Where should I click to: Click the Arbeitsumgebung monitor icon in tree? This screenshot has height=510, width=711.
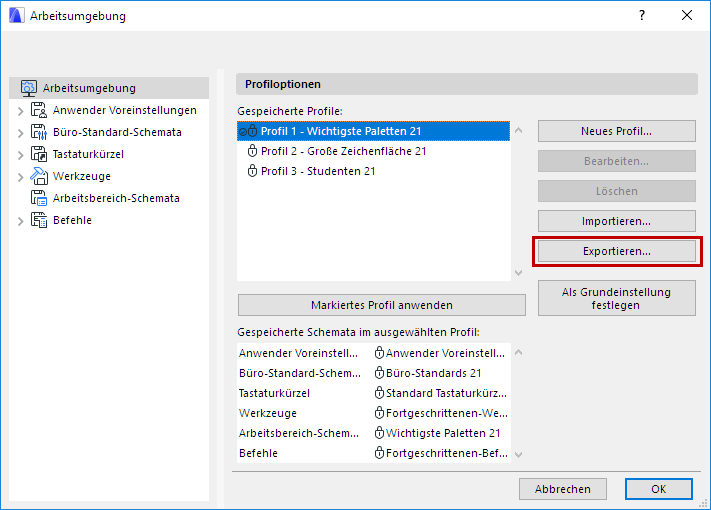pyautogui.click(x=29, y=88)
